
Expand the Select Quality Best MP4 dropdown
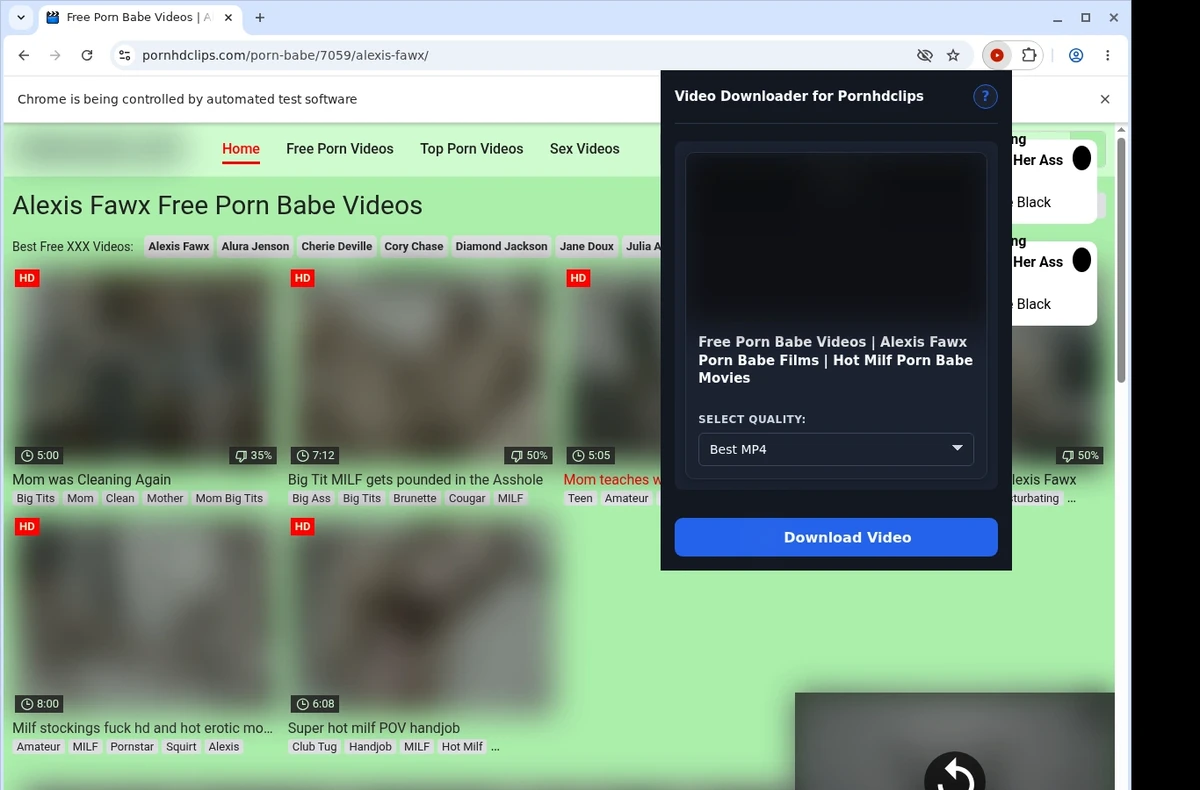coord(836,449)
